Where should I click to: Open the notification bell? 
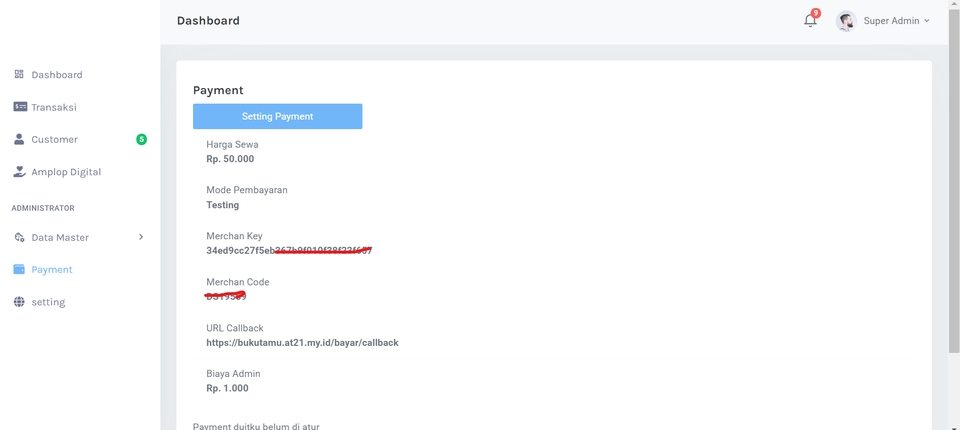click(x=810, y=21)
